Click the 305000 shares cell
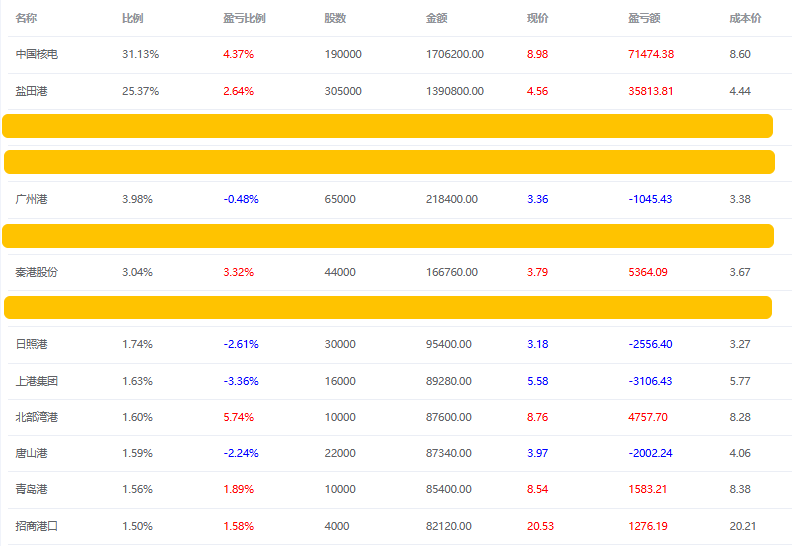Image resolution: width=792 pixels, height=546 pixels. [x=343, y=91]
